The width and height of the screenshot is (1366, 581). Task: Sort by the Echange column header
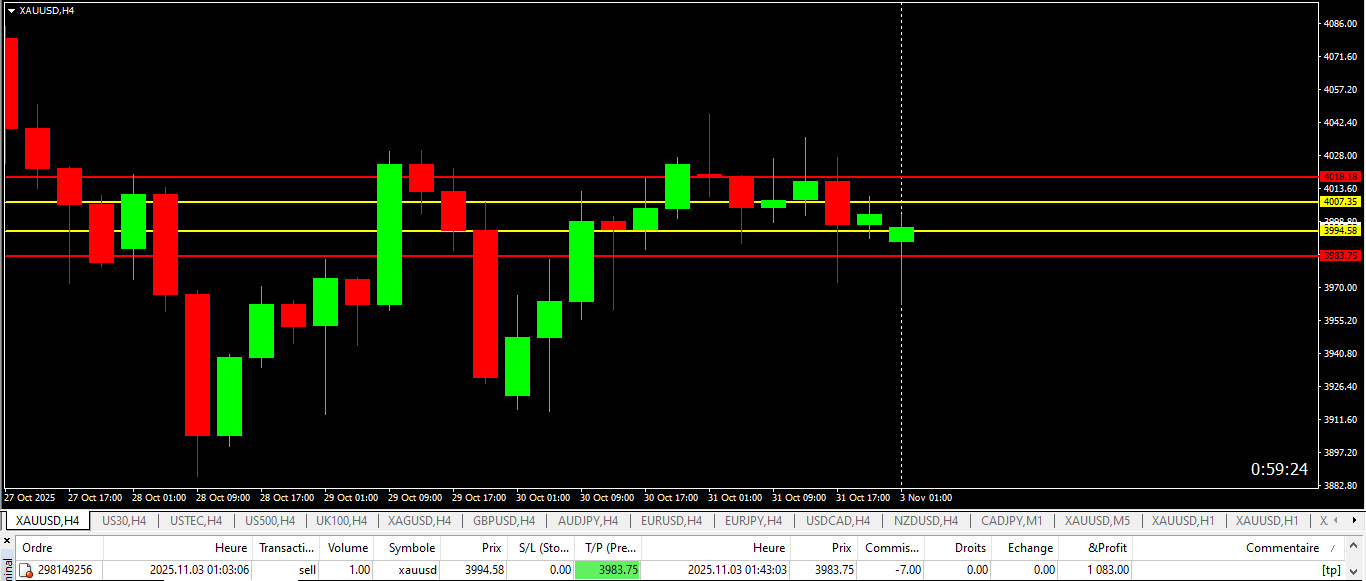point(1027,548)
